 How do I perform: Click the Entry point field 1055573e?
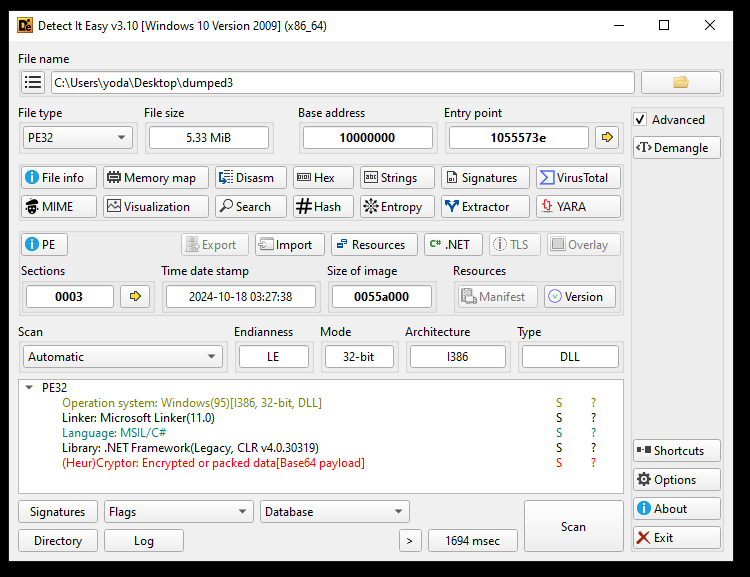coord(518,138)
